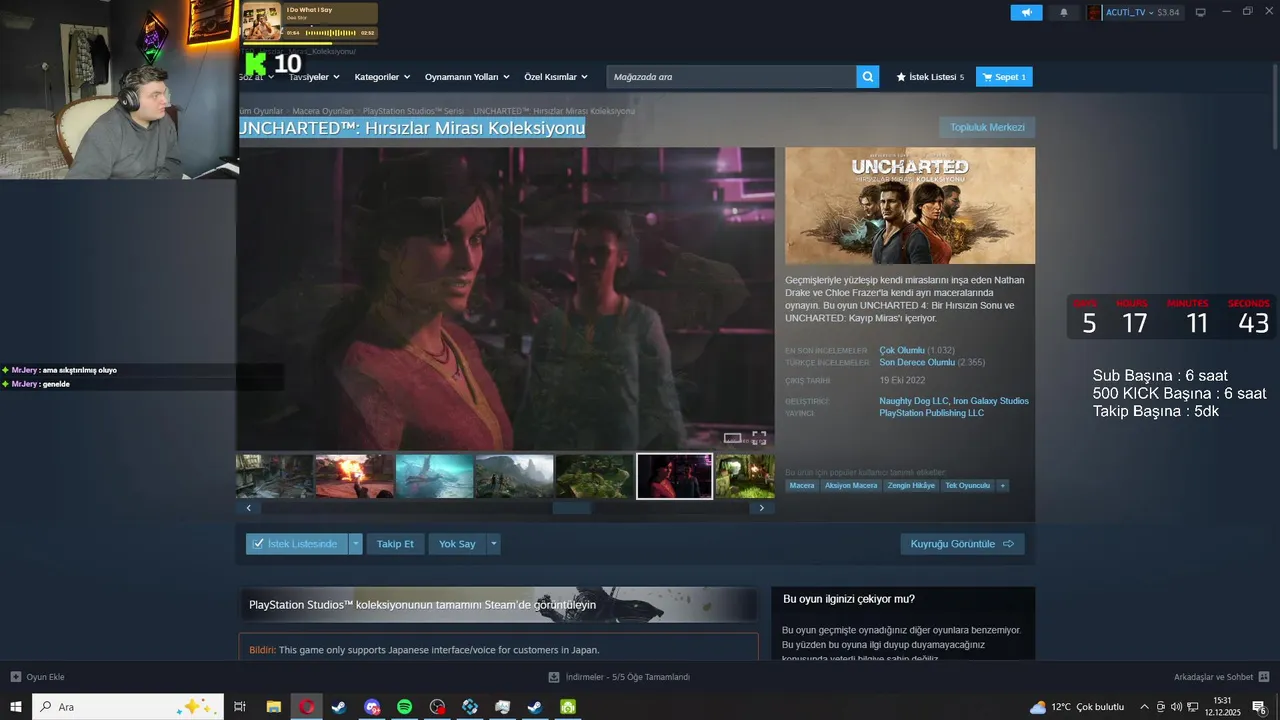1280x720 pixels.
Task: Click the UNCHARTED header capsule image
Action: (x=910, y=206)
